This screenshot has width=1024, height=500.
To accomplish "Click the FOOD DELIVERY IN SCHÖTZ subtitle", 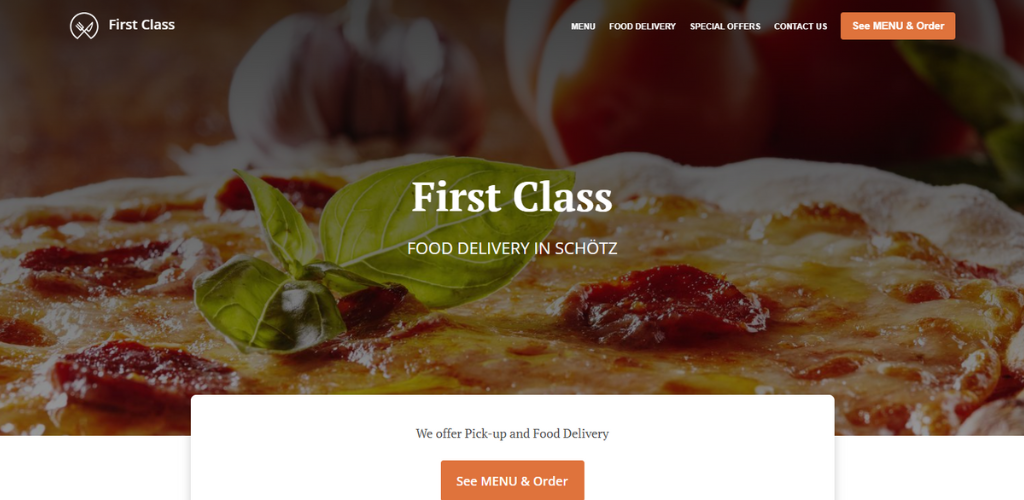I will (512, 249).
